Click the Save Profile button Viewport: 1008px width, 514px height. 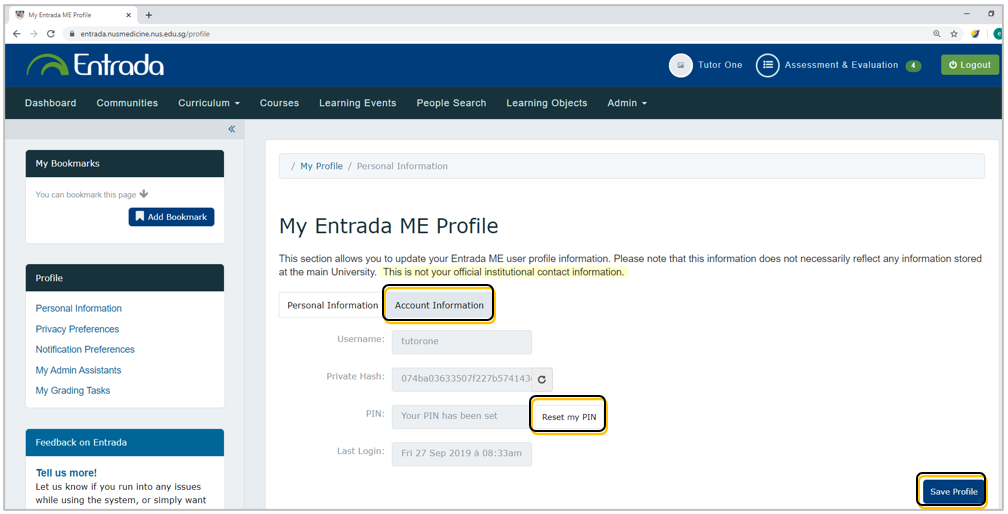point(953,492)
